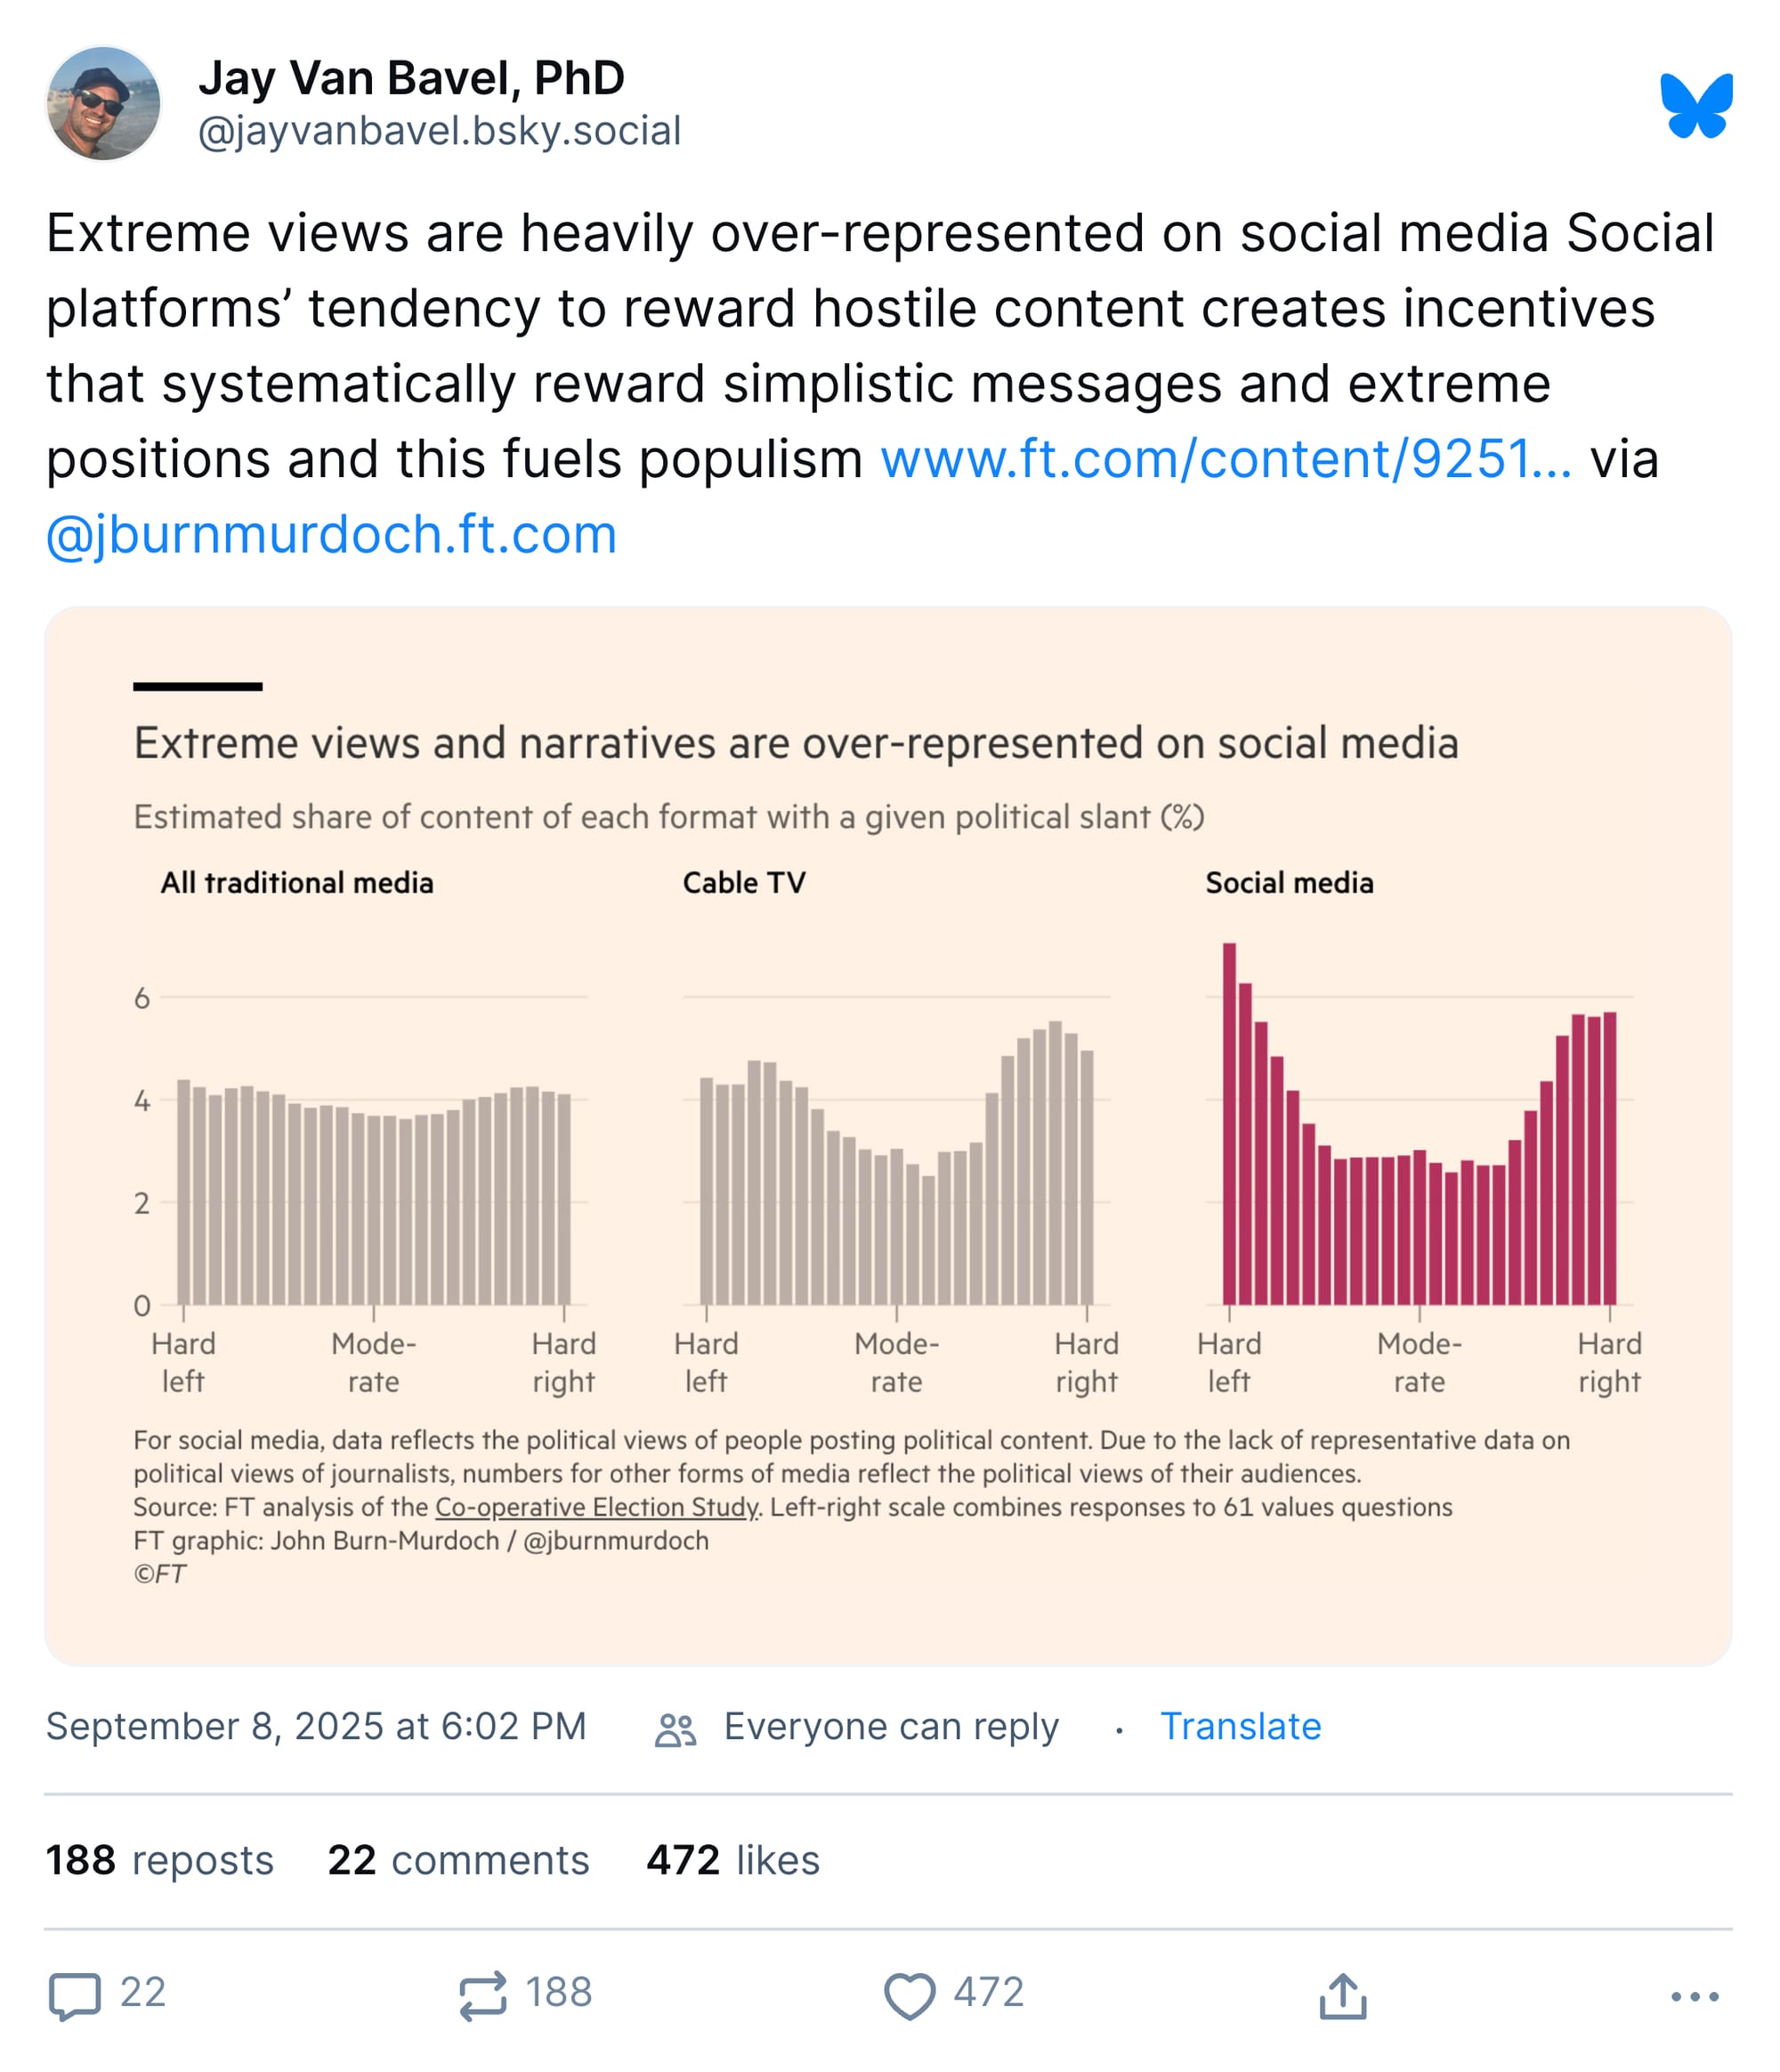Click the Bluesky butterfly logo
The width and height of the screenshot is (1780, 2072).
[x=1696, y=105]
